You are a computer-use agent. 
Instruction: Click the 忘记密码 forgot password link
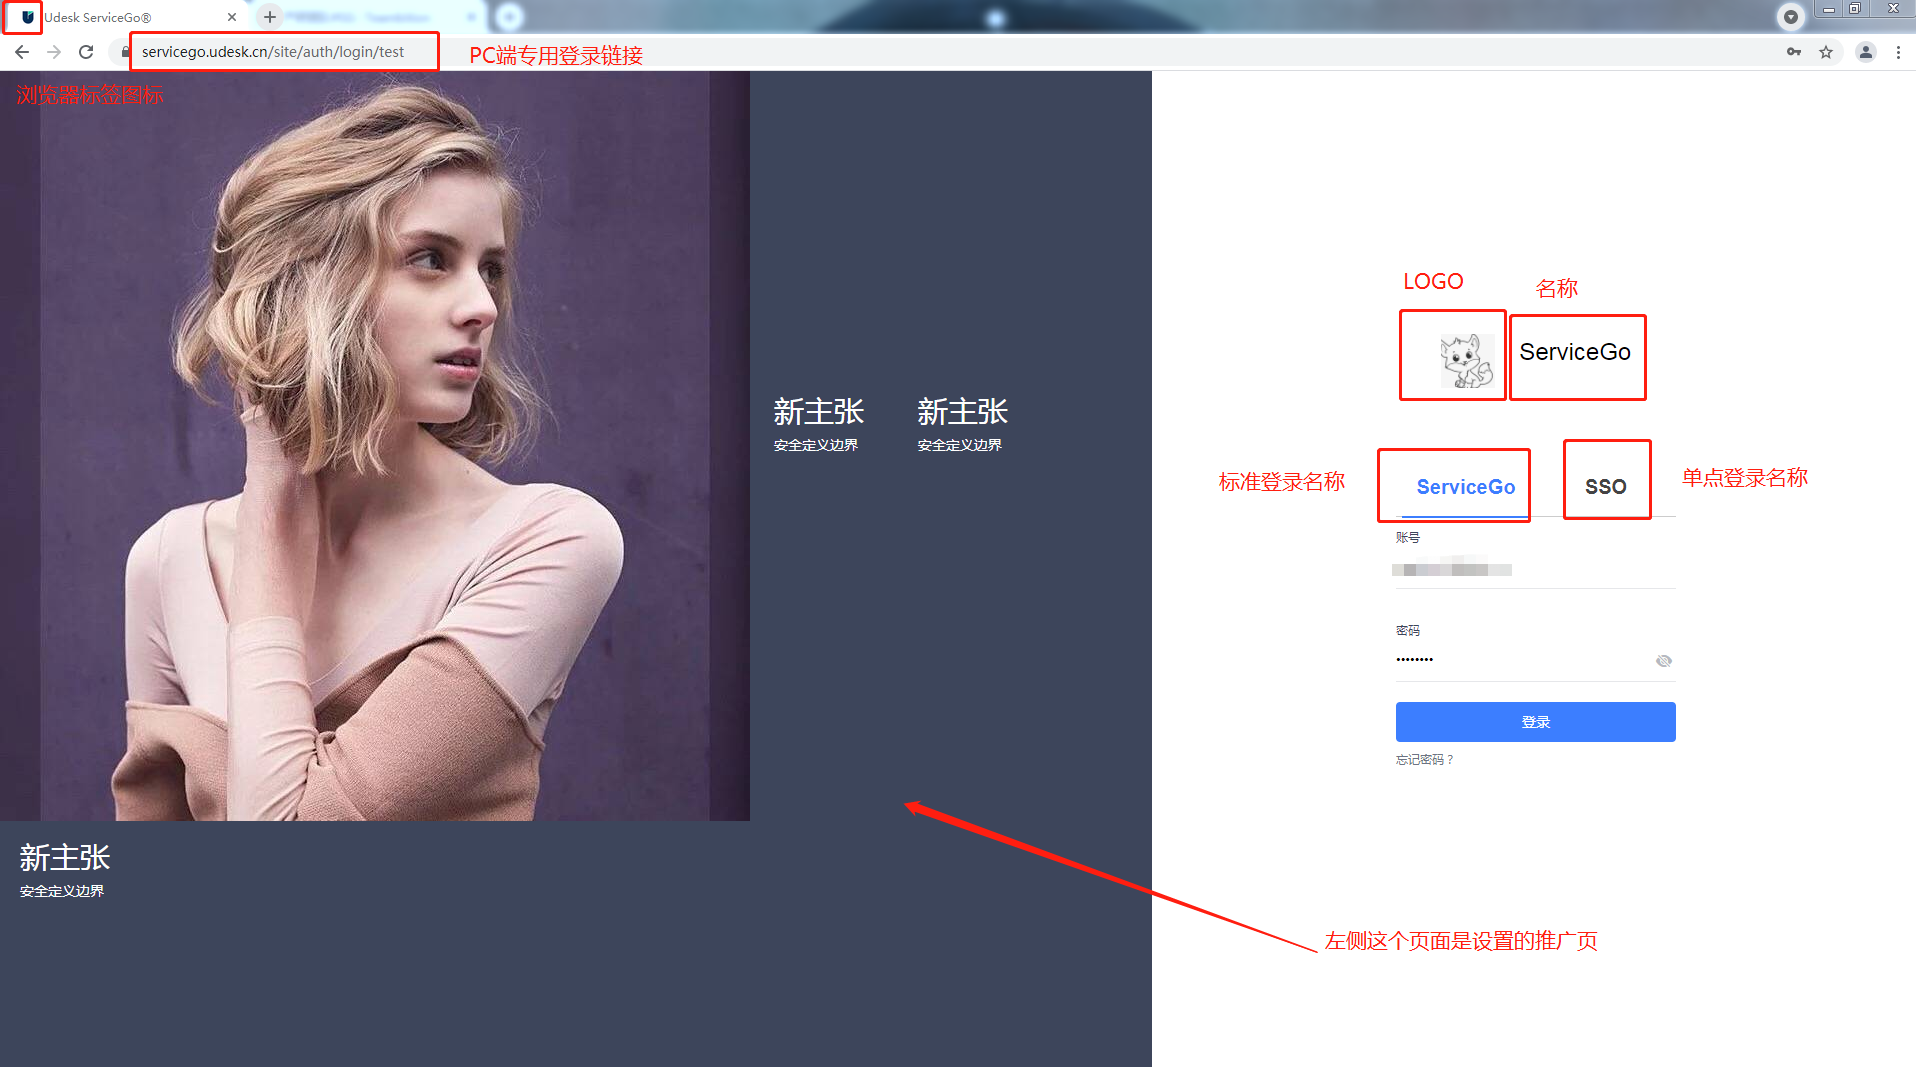tap(1424, 760)
